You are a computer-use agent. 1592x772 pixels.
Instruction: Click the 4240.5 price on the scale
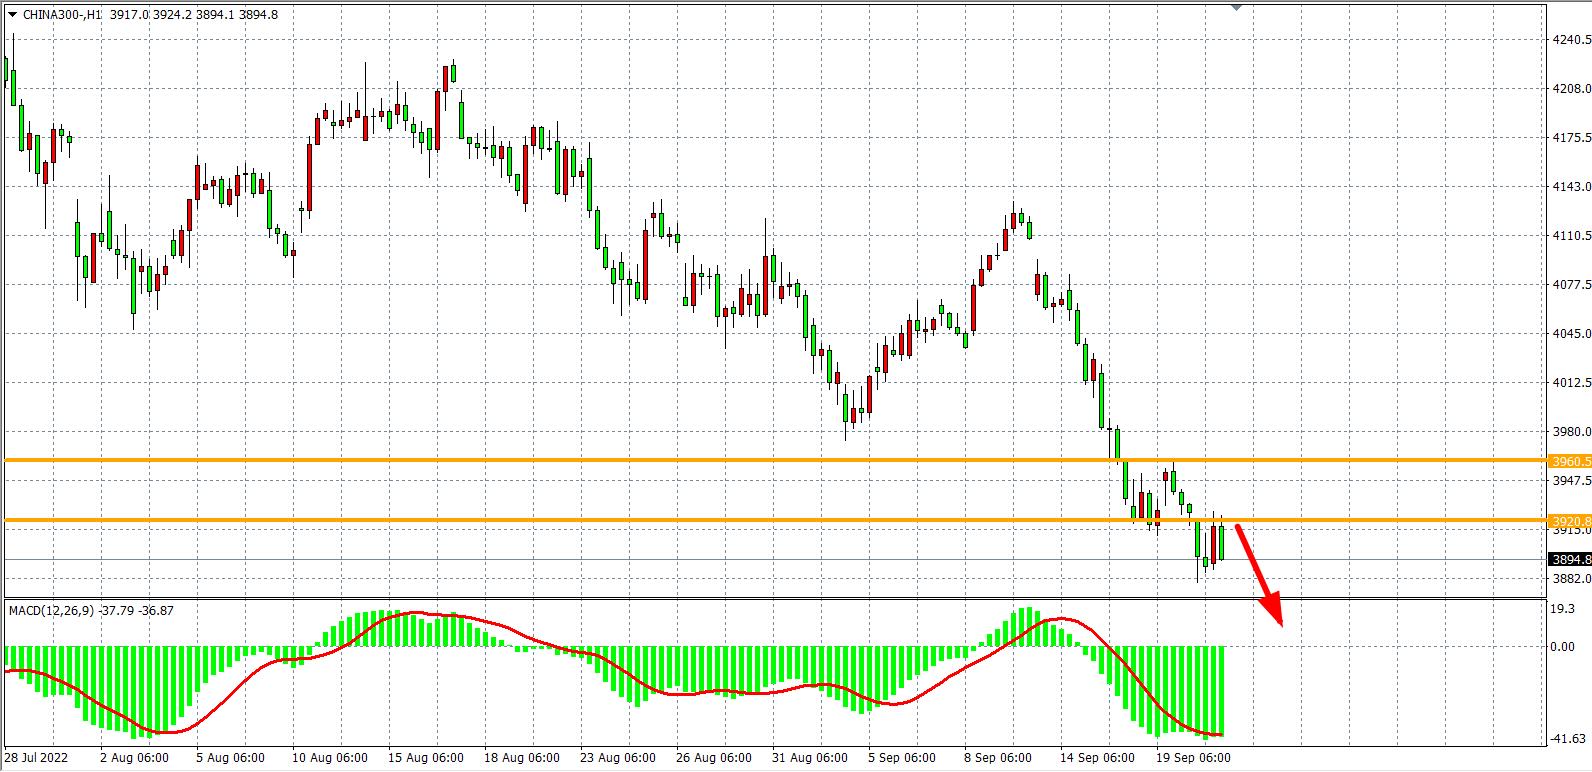pyautogui.click(x=1570, y=40)
